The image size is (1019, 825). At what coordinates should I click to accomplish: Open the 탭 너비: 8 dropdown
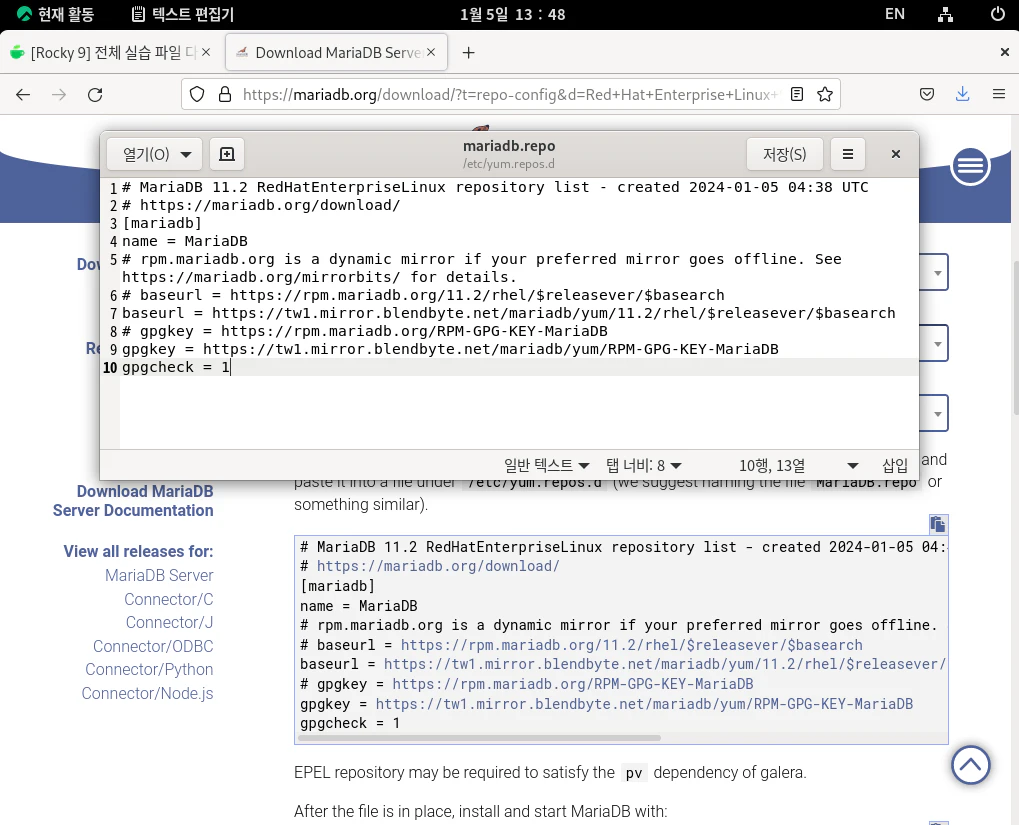pos(643,465)
